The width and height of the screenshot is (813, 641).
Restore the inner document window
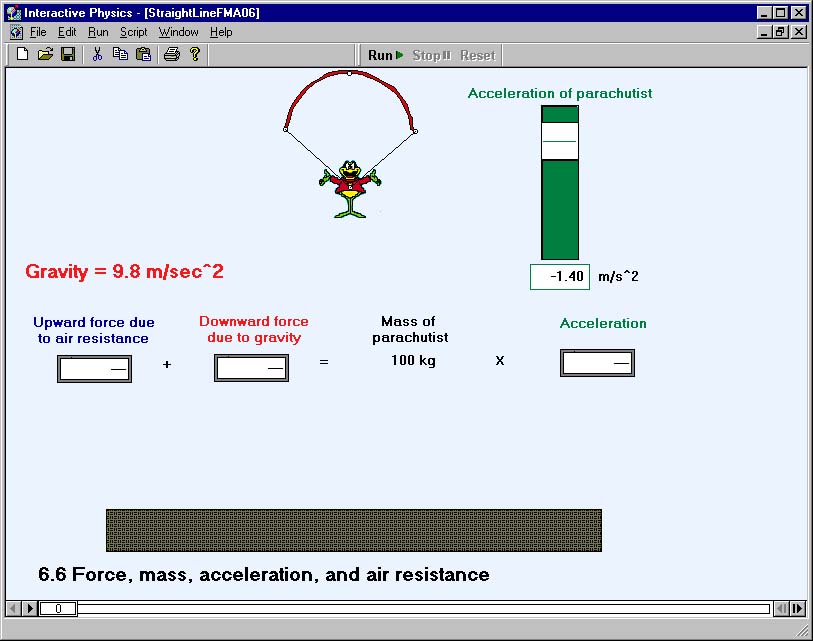781,32
